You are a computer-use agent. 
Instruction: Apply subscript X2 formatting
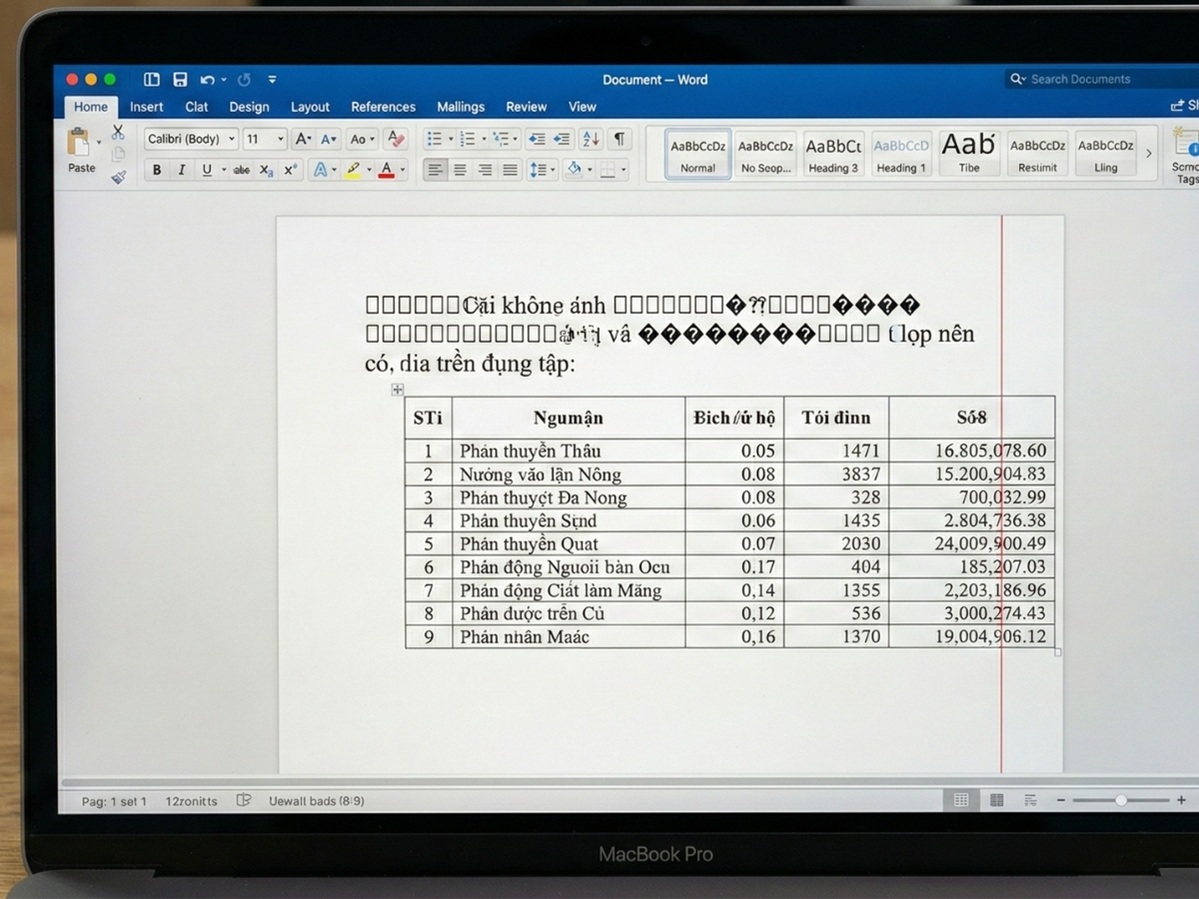click(x=266, y=170)
